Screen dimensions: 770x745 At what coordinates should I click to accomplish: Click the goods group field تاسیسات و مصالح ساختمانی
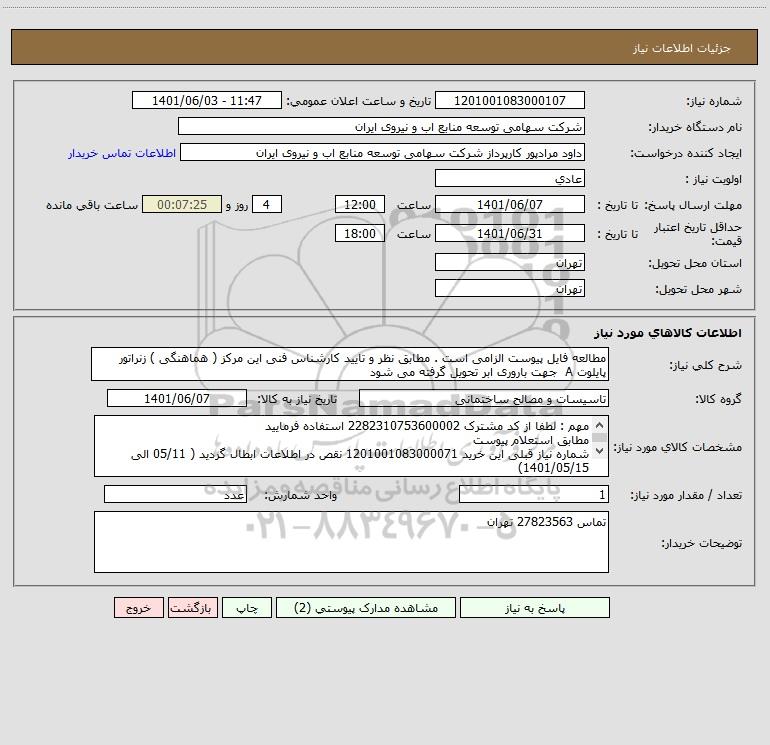coord(484,398)
